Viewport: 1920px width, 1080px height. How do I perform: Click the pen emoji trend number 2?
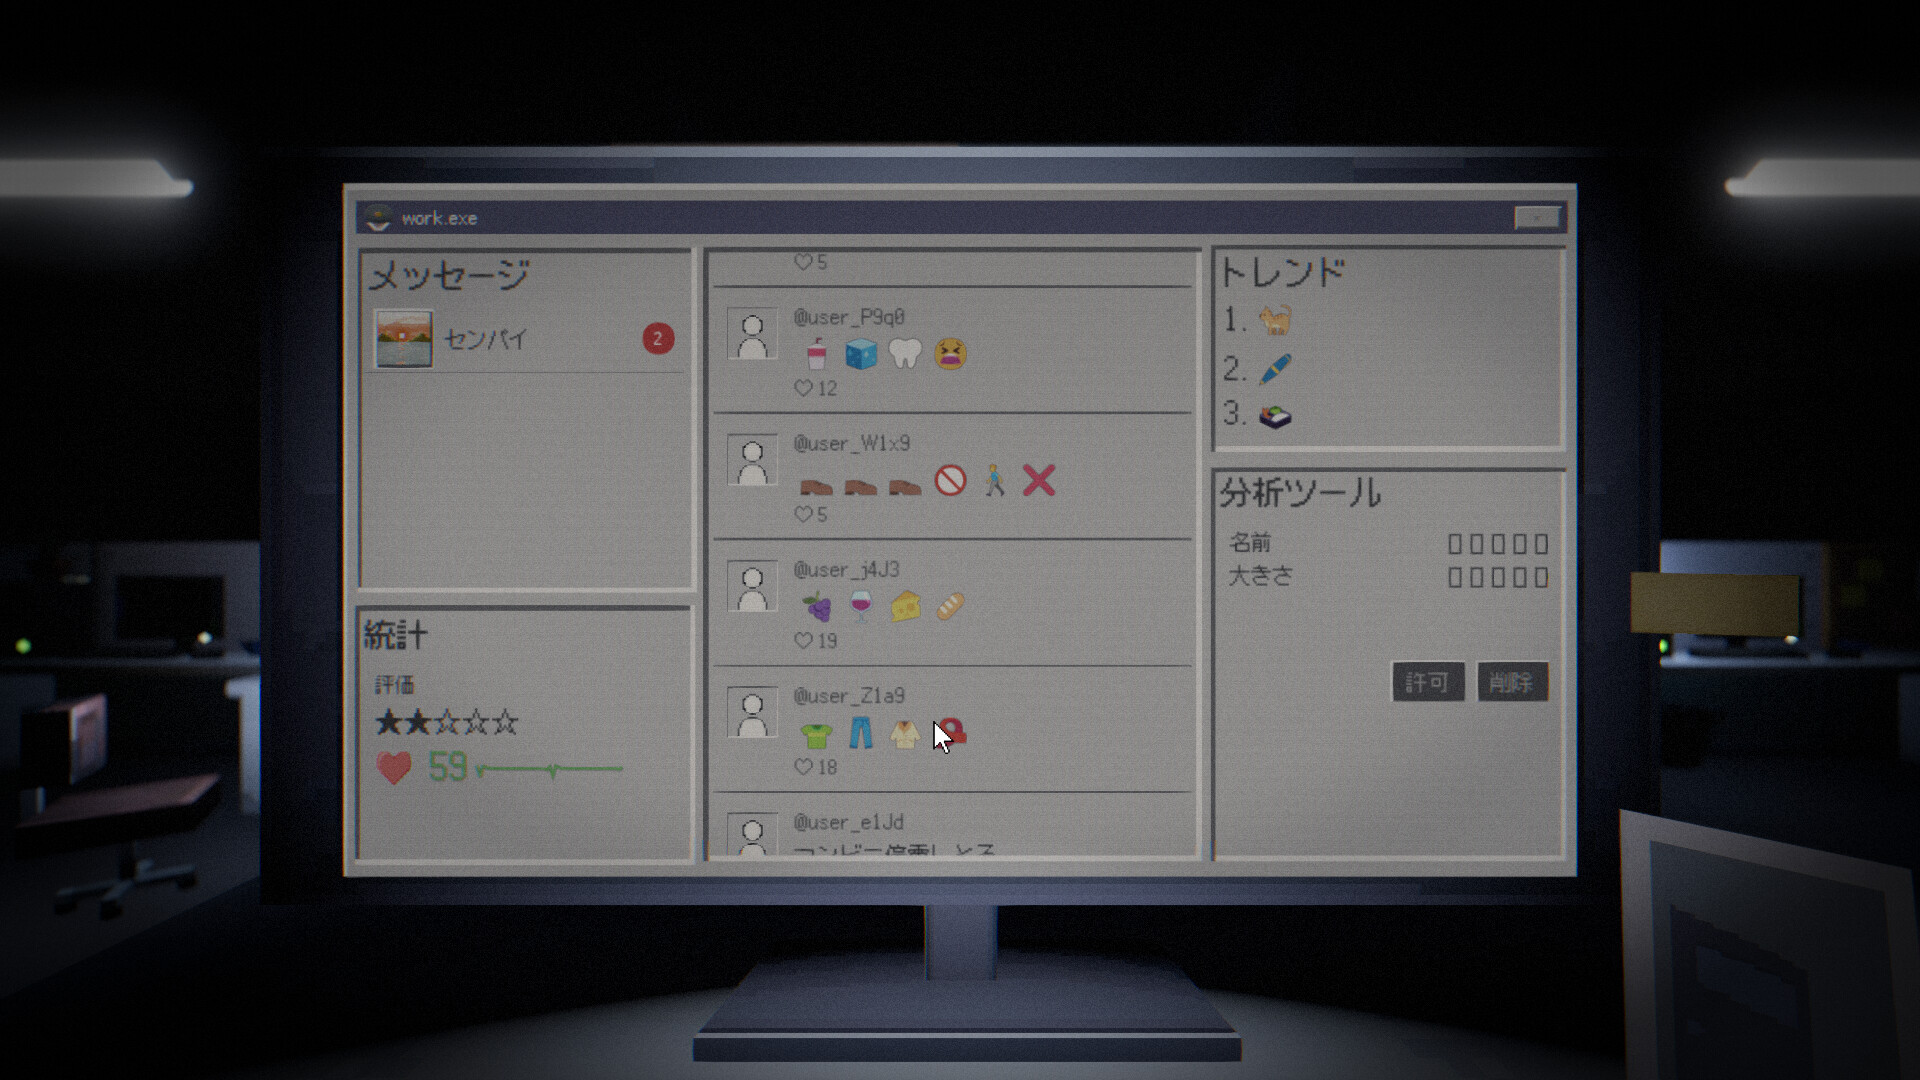pos(1275,369)
